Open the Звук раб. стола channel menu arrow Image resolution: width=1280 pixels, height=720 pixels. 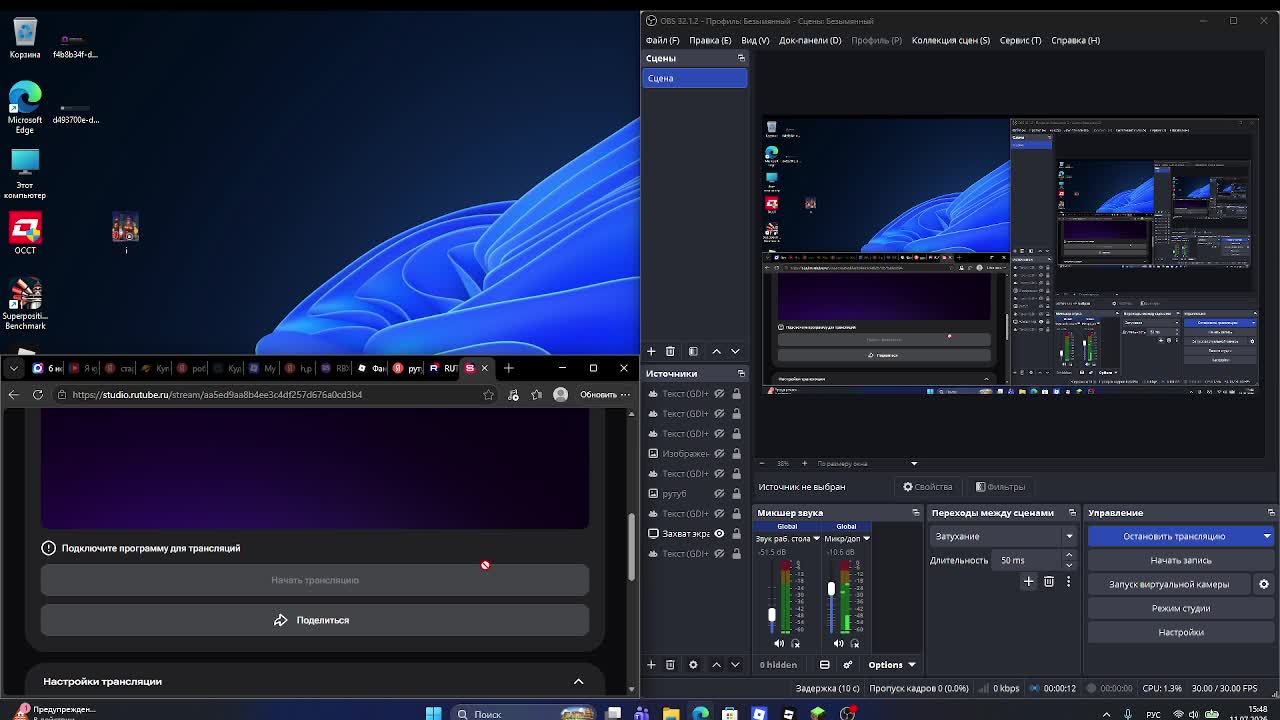[x=816, y=538]
